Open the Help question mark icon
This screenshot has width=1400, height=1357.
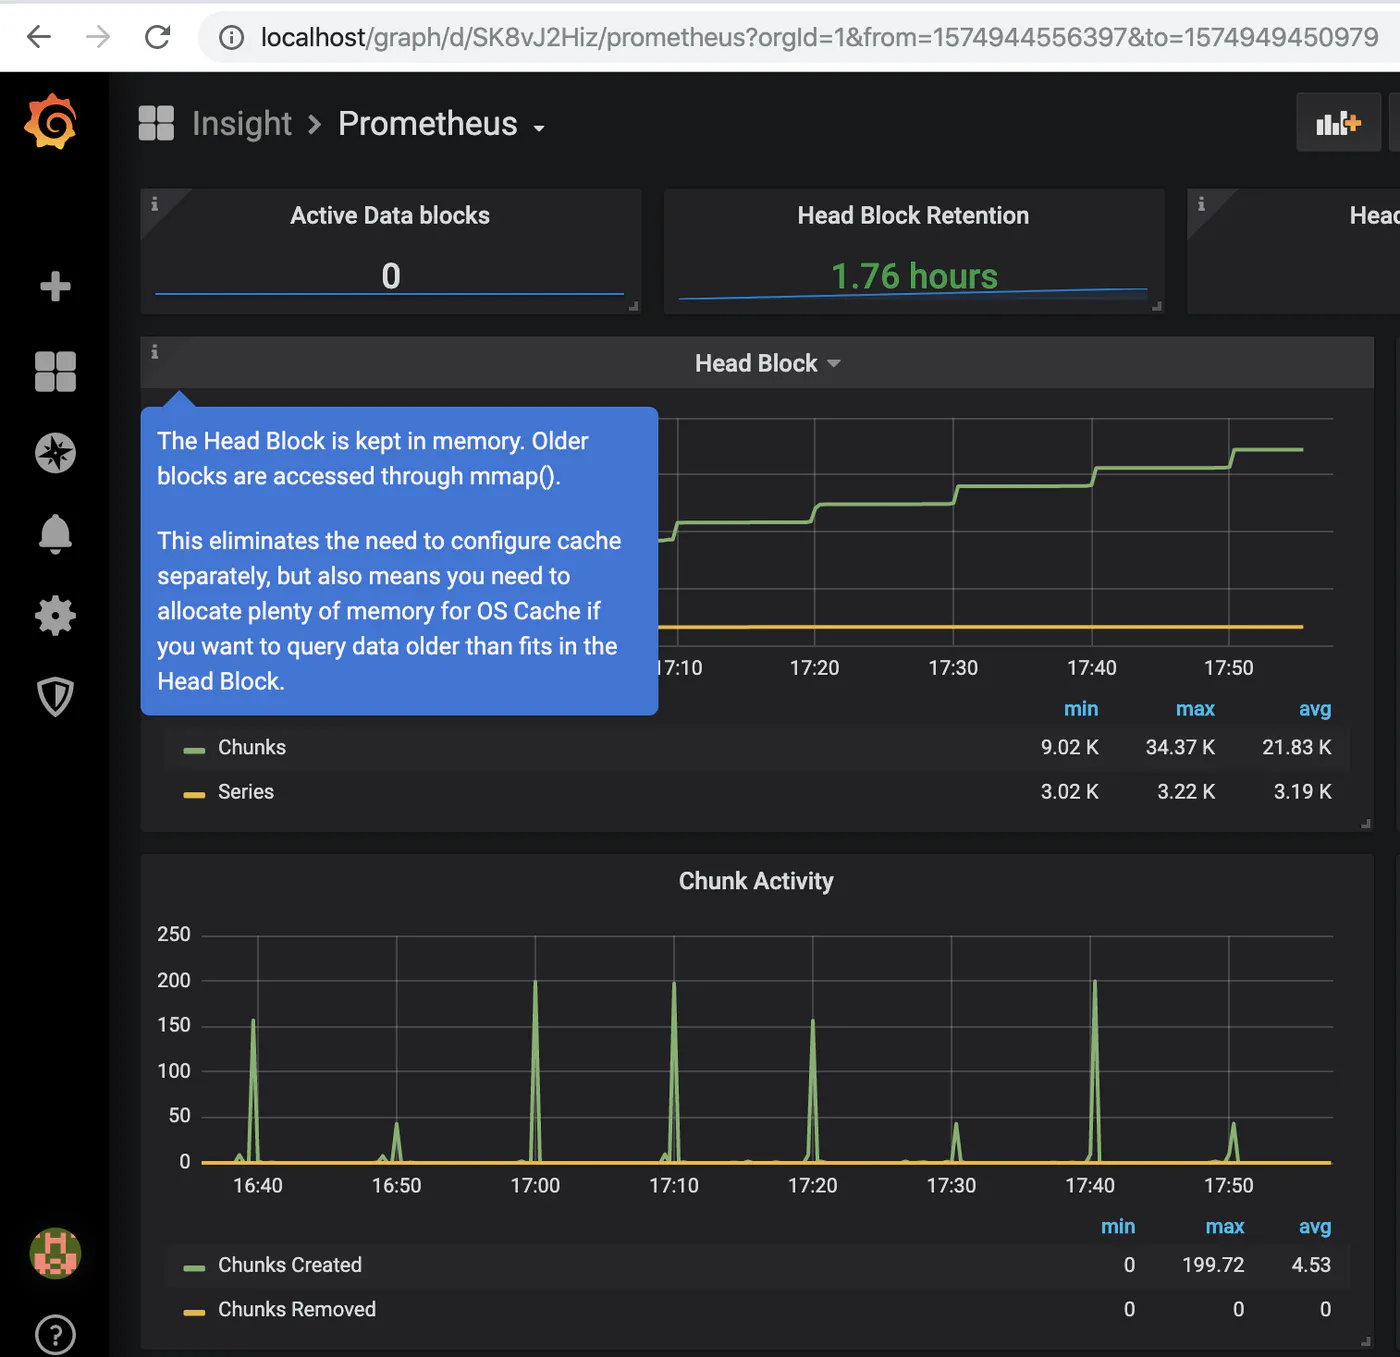55,1334
